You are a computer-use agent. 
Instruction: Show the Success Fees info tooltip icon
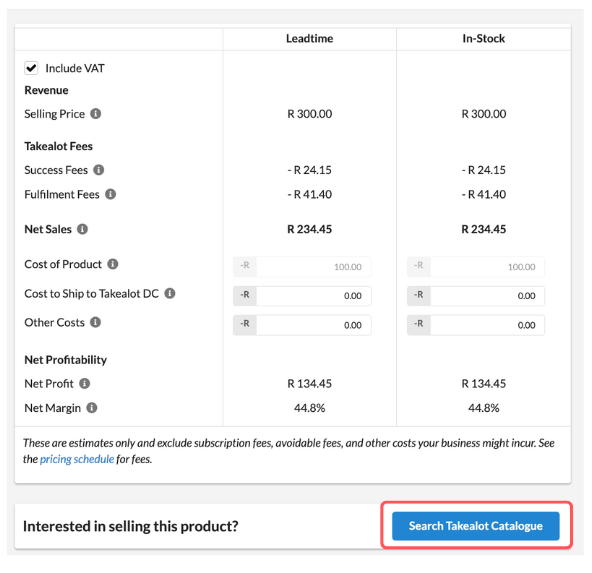click(99, 170)
